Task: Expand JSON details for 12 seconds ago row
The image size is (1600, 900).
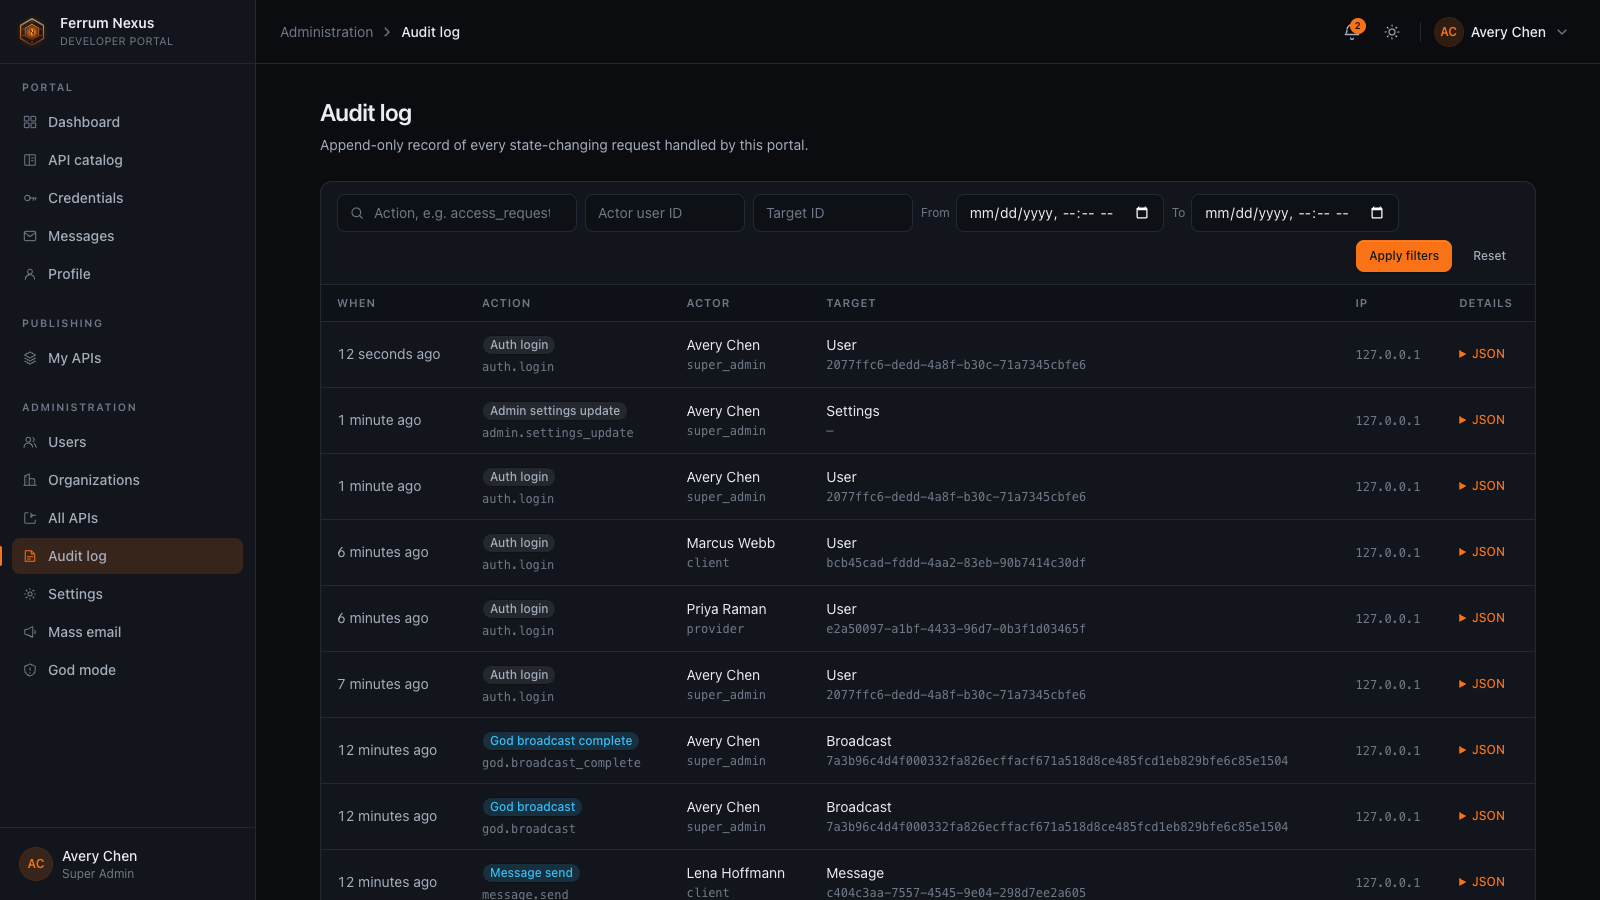Action: pos(1482,354)
